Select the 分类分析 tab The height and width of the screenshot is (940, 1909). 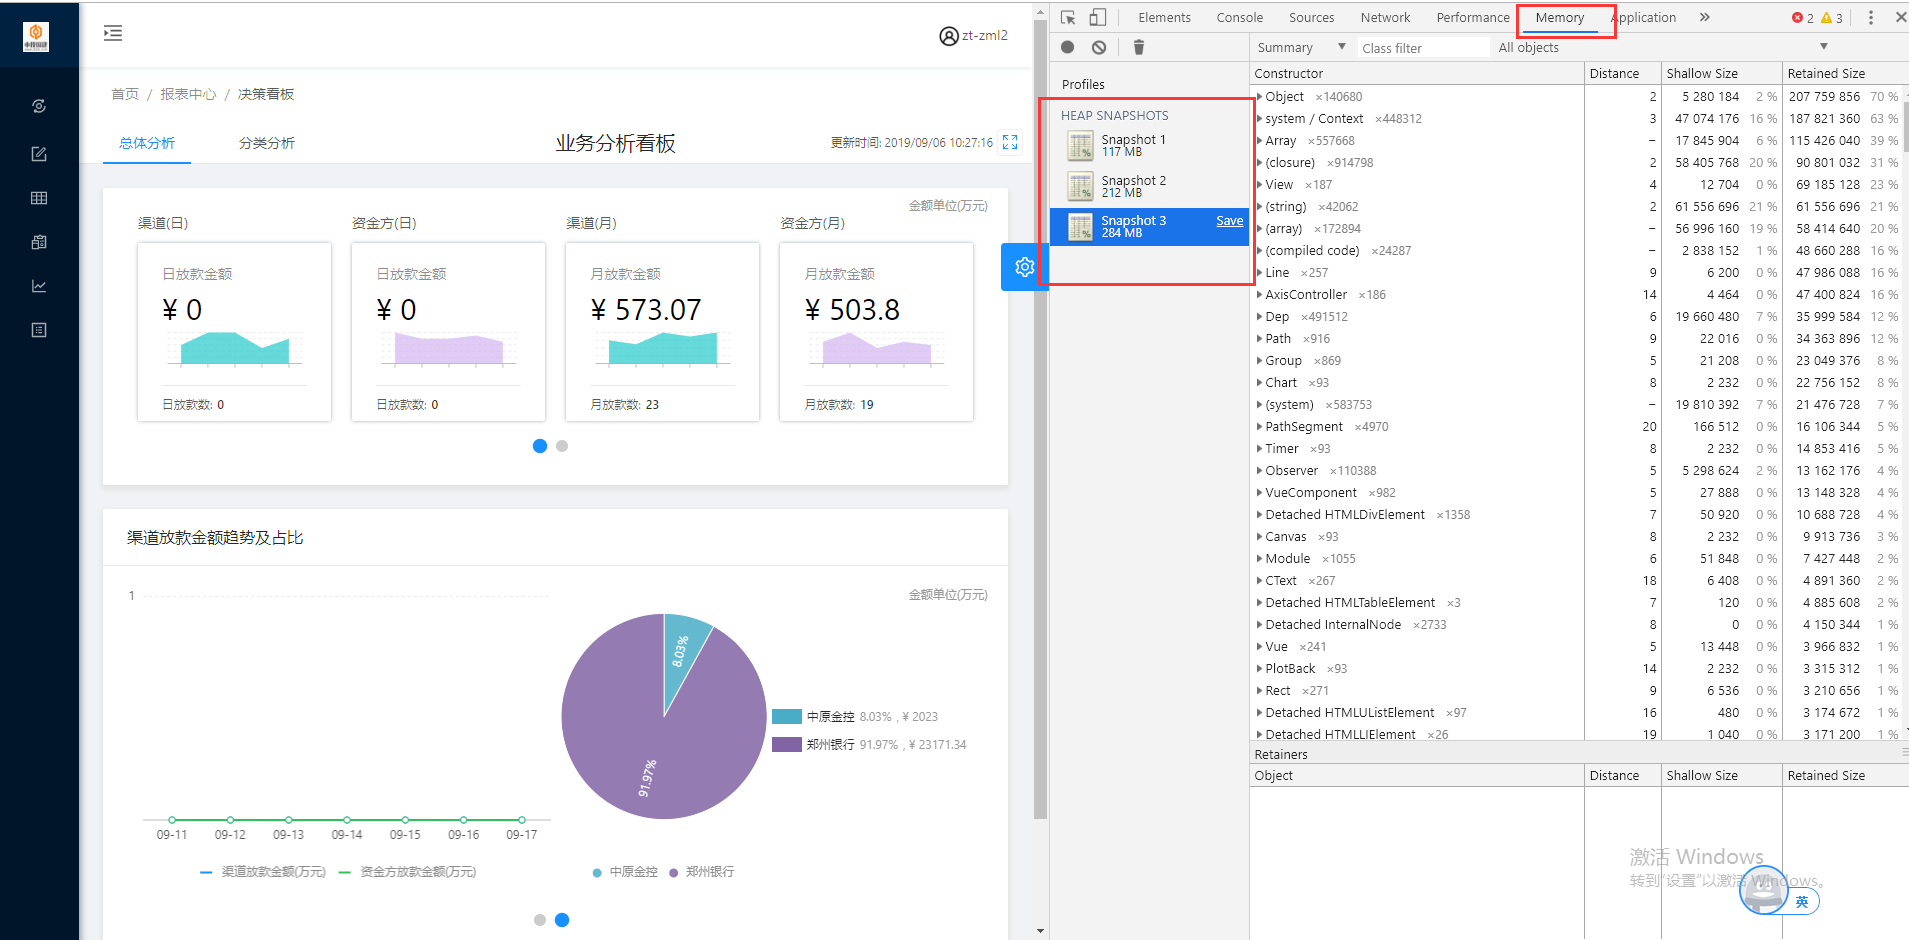pyautogui.click(x=267, y=143)
